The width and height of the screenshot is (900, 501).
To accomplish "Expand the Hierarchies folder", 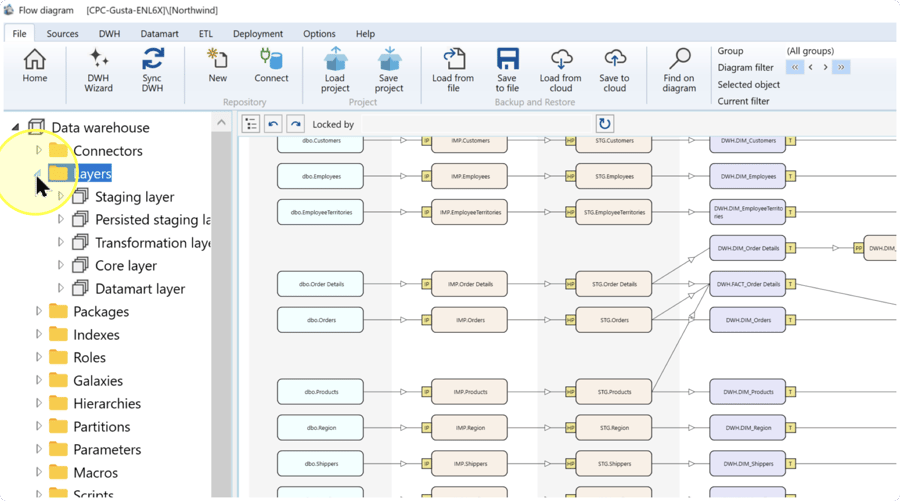I will click(x=38, y=403).
